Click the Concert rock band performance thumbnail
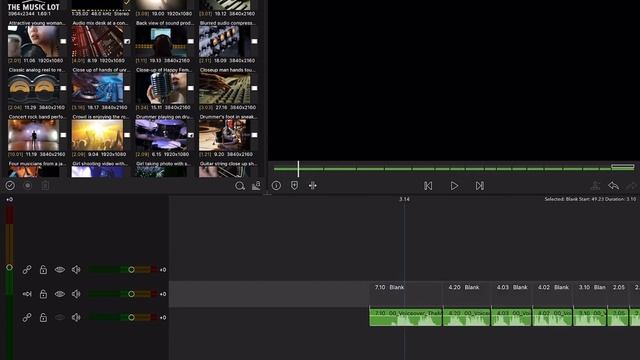The image size is (640, 360). point(33,136)
